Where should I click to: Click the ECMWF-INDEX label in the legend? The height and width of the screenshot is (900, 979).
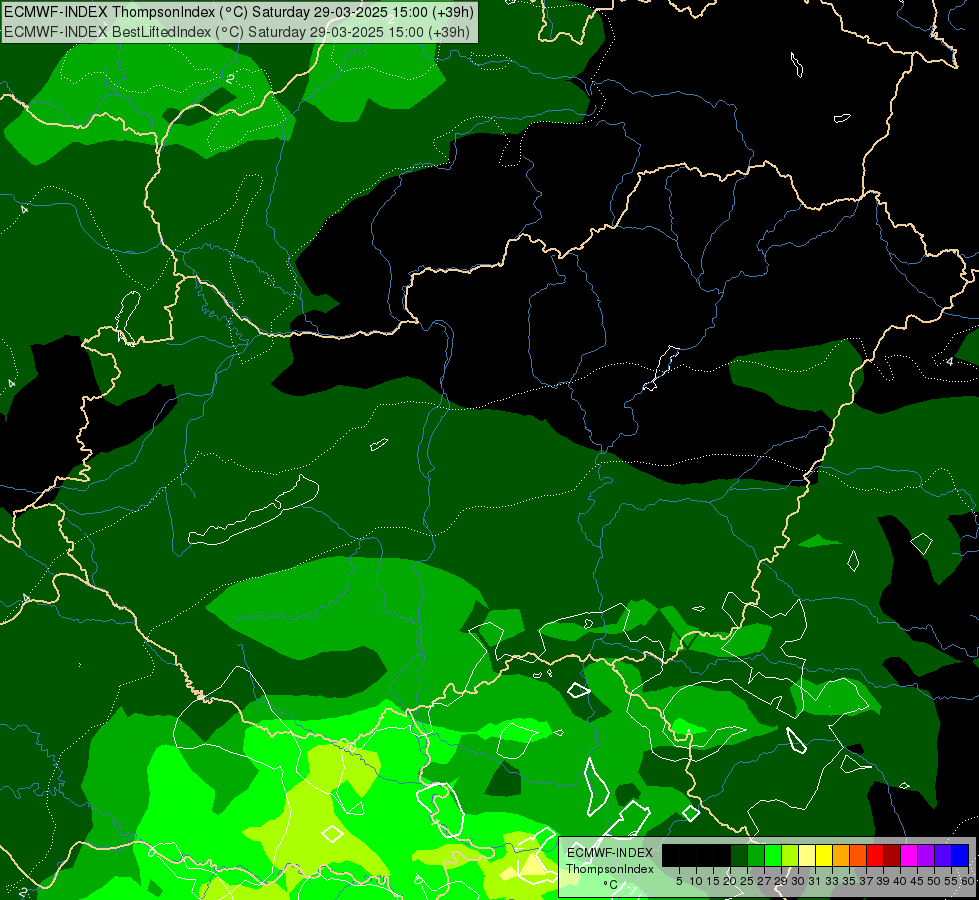pos(609,853)
